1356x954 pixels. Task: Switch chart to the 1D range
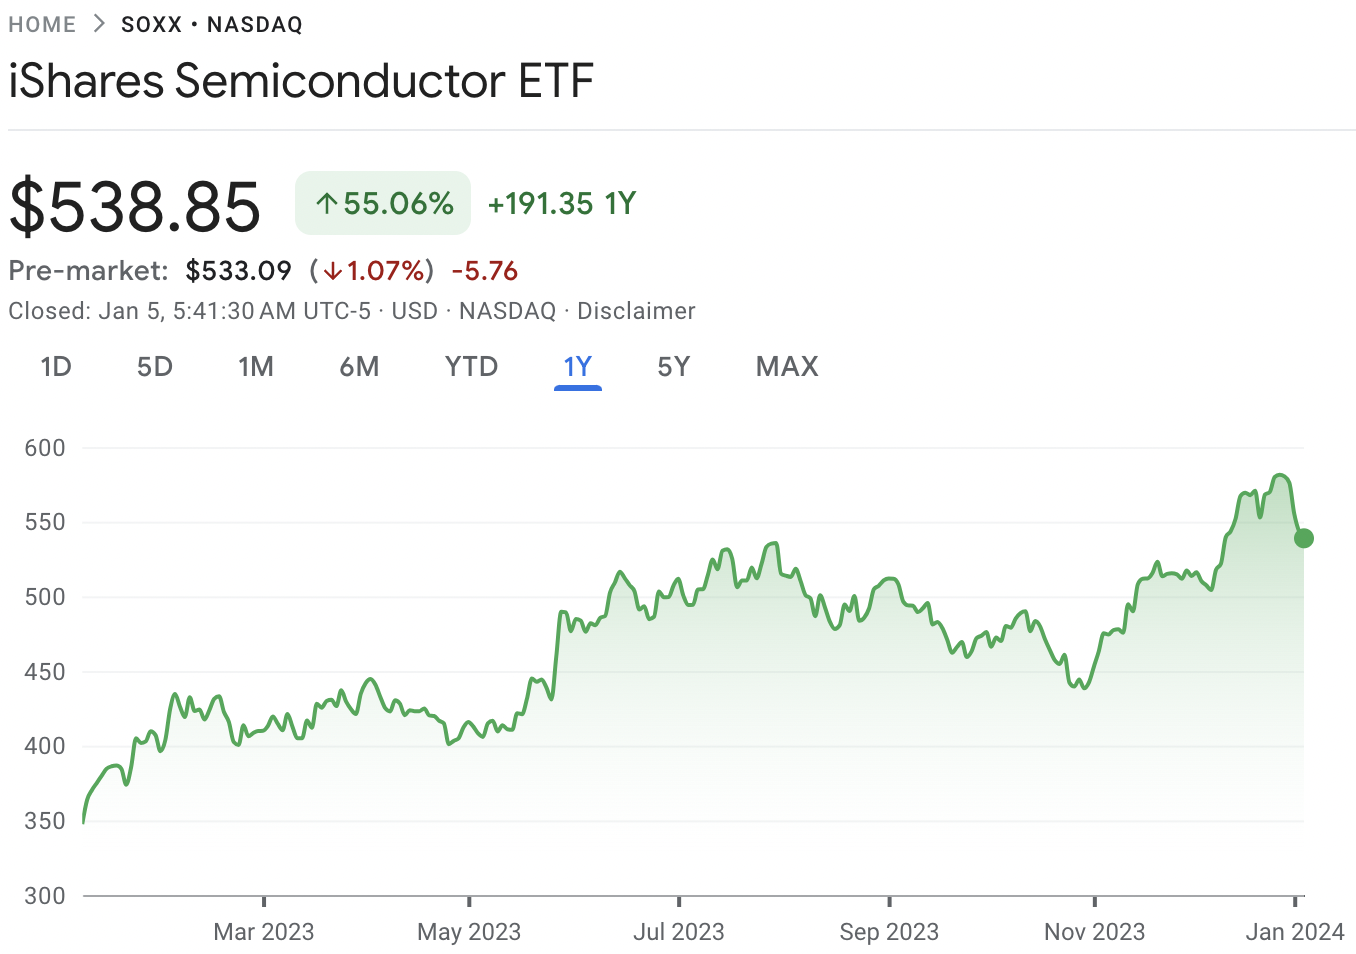[x=56, y=367]
